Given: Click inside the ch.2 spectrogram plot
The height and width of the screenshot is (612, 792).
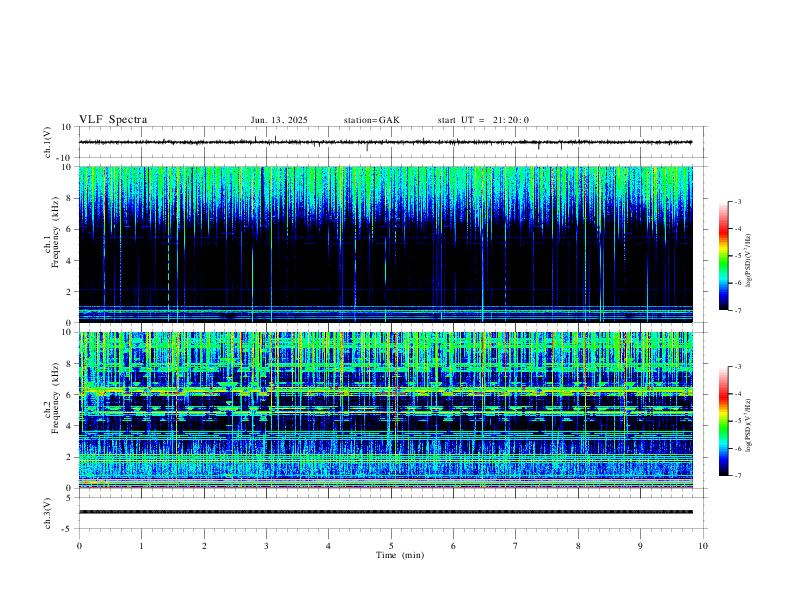Looking at the screenshot, I should (x=386, y=410).
